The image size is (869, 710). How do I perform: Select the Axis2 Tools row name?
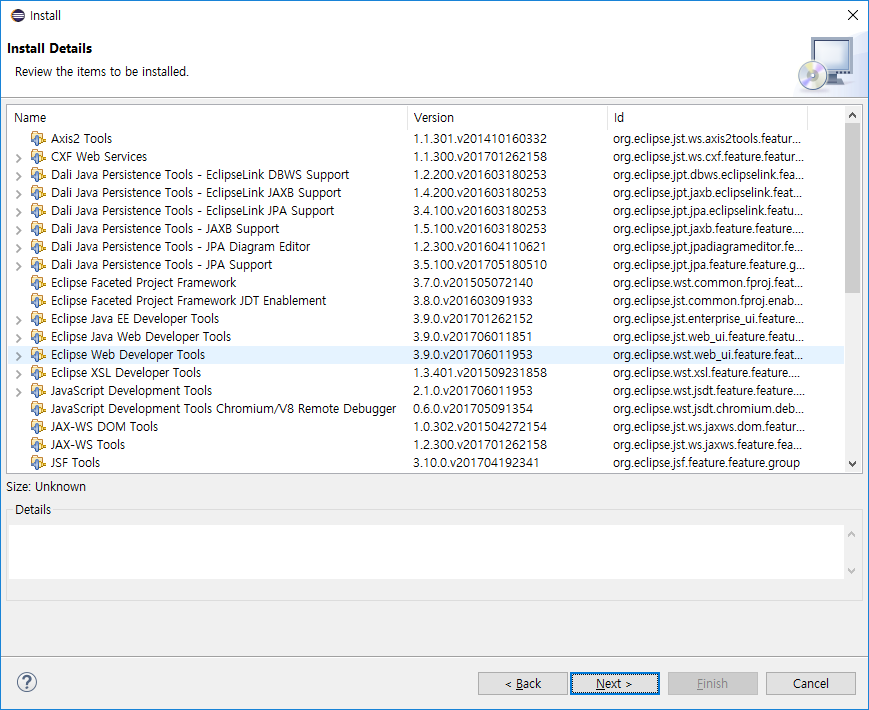(81, 139)
